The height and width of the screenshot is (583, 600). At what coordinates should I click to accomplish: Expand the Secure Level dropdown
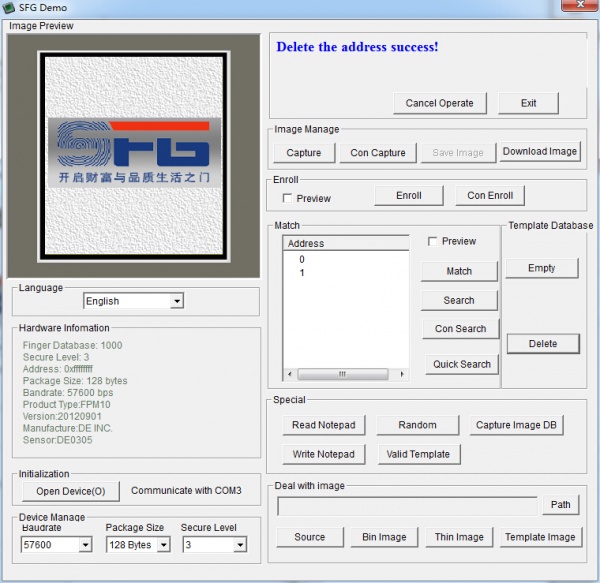240,545
